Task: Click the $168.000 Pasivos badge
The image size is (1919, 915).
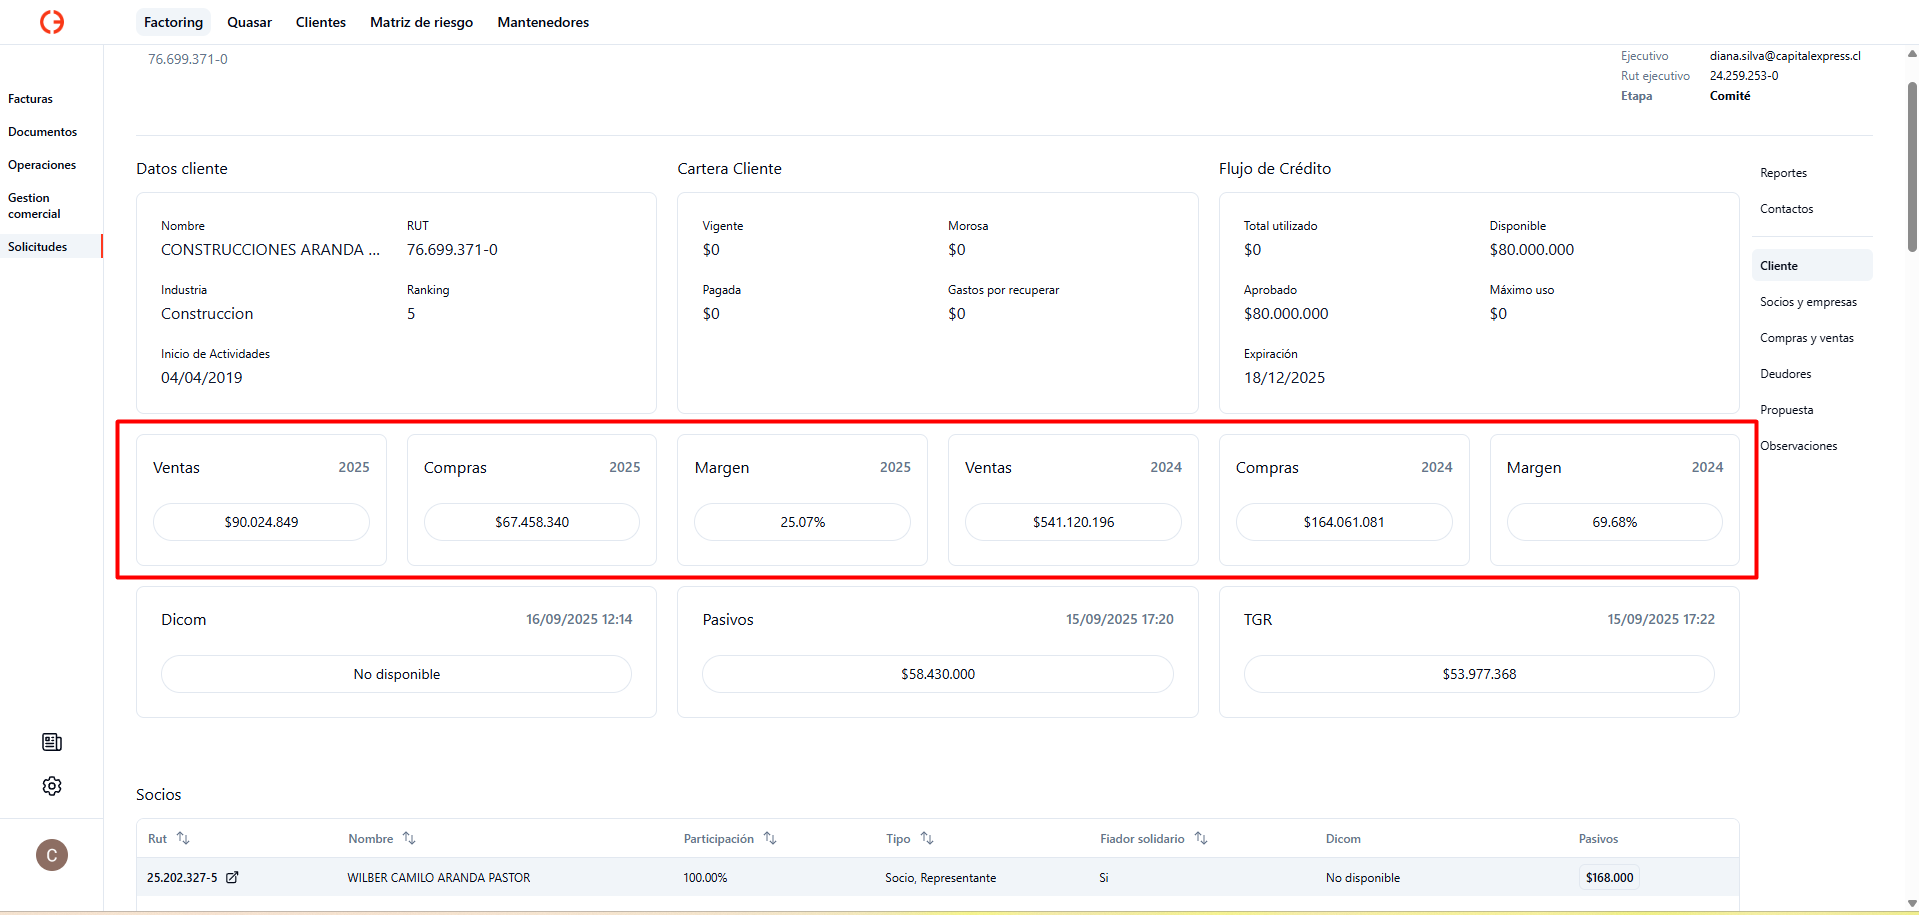Action: tap(1609, 878)
